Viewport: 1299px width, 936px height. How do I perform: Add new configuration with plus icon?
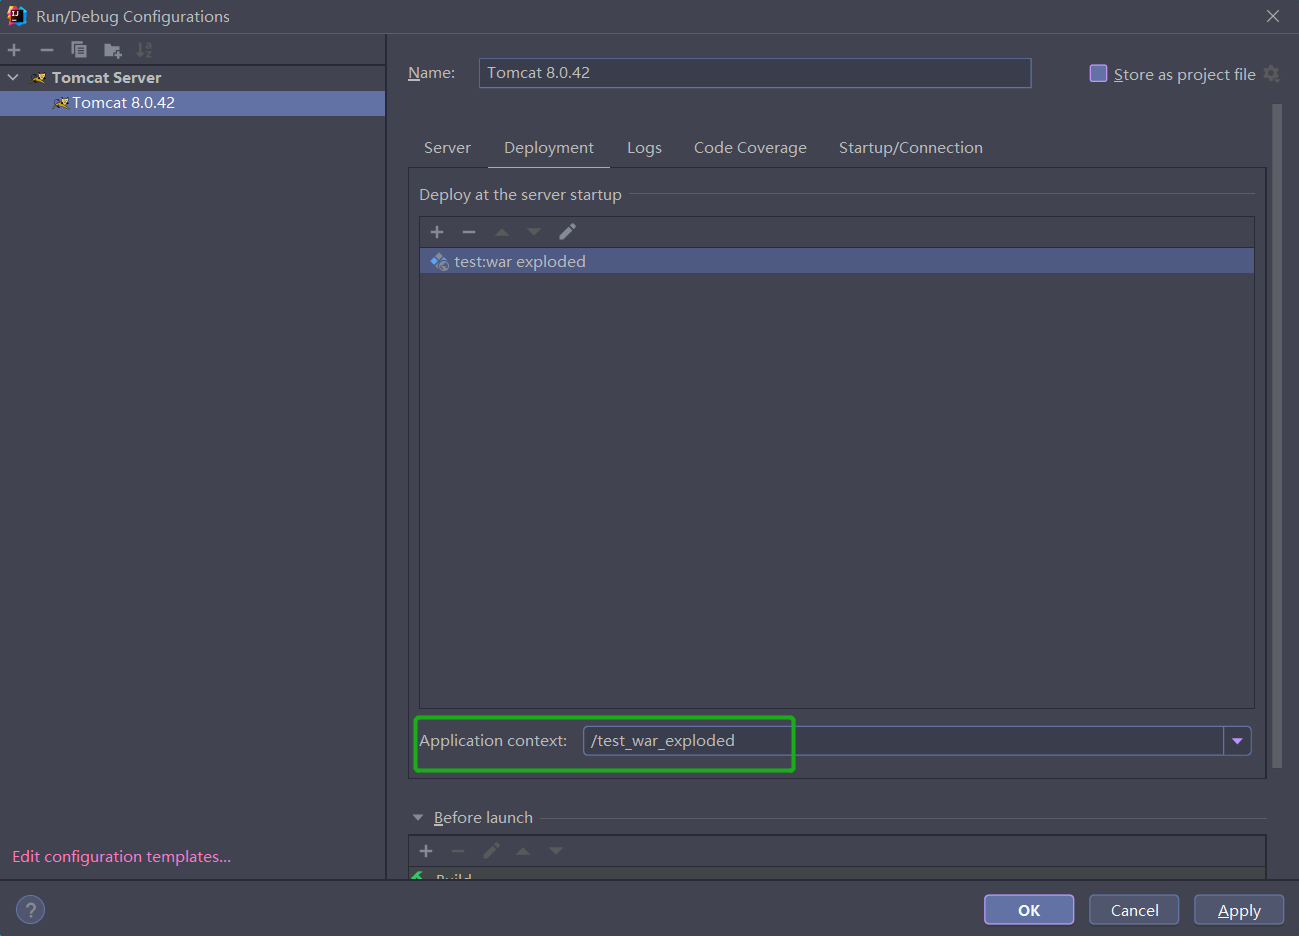[x=14, y=50]
